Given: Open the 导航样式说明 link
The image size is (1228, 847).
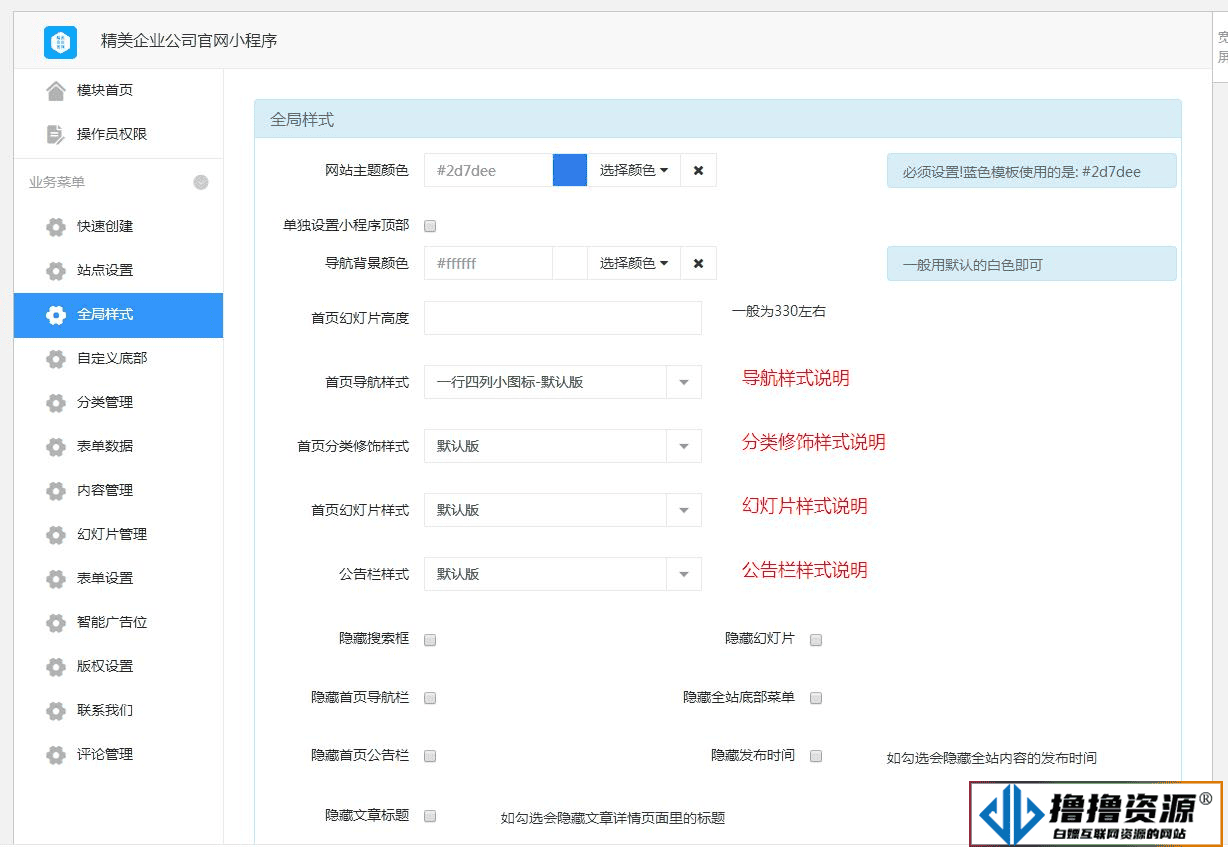Looking at the screenshot, I should coord(795,378).
